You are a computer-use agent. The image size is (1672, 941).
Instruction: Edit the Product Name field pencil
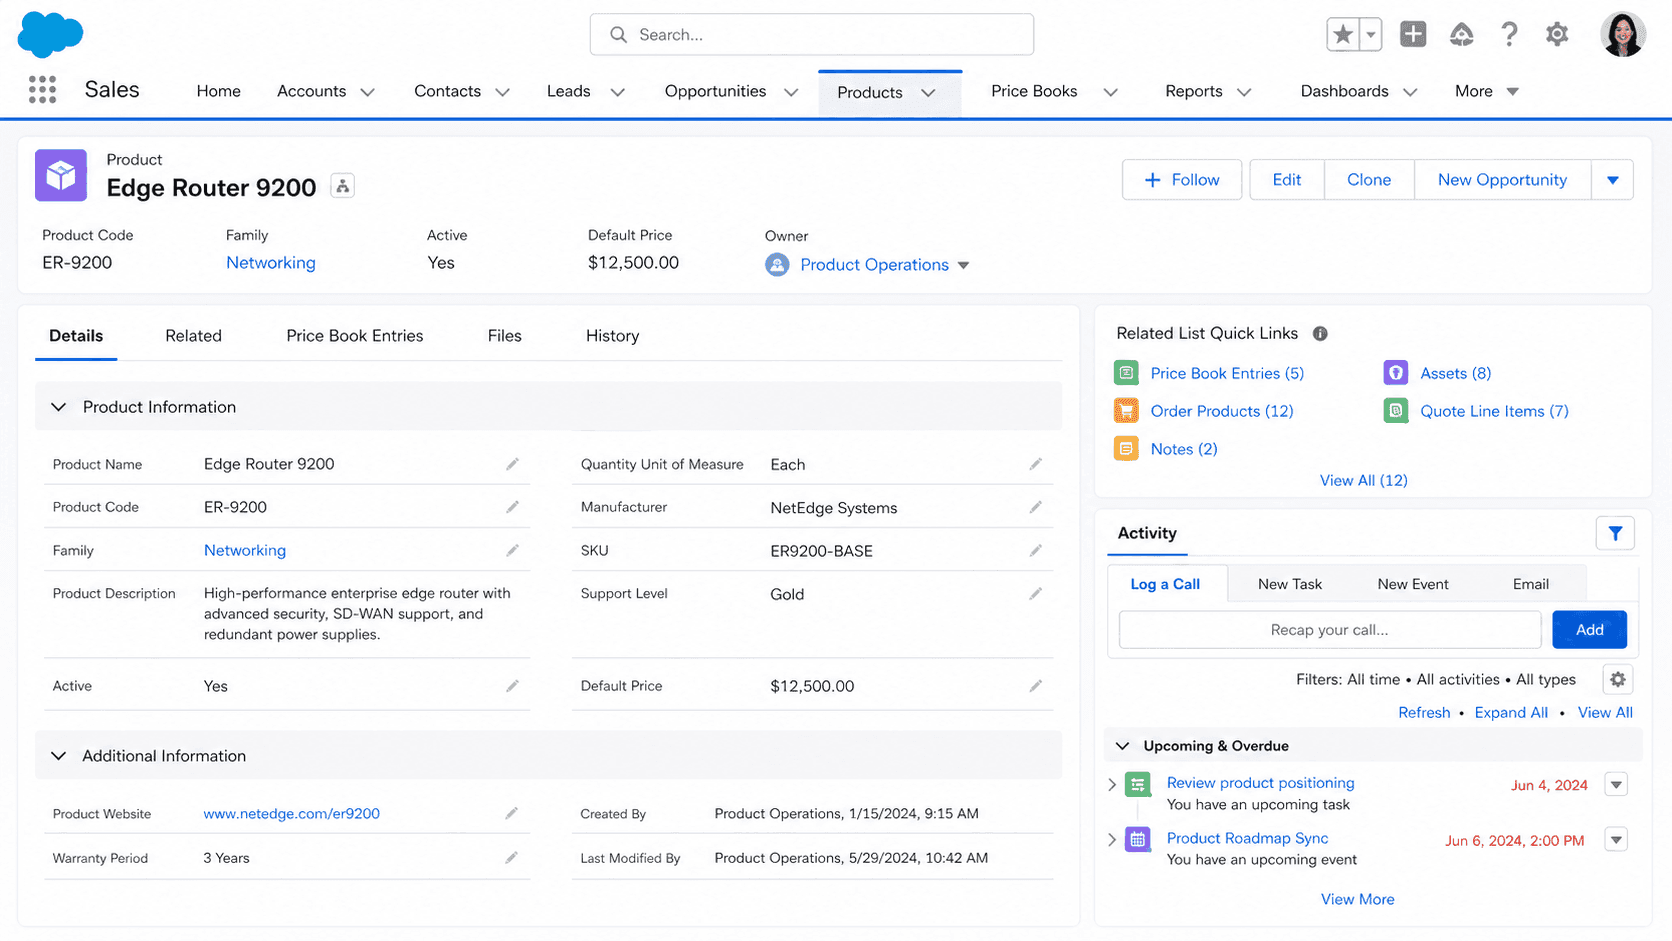click(512, 464)
